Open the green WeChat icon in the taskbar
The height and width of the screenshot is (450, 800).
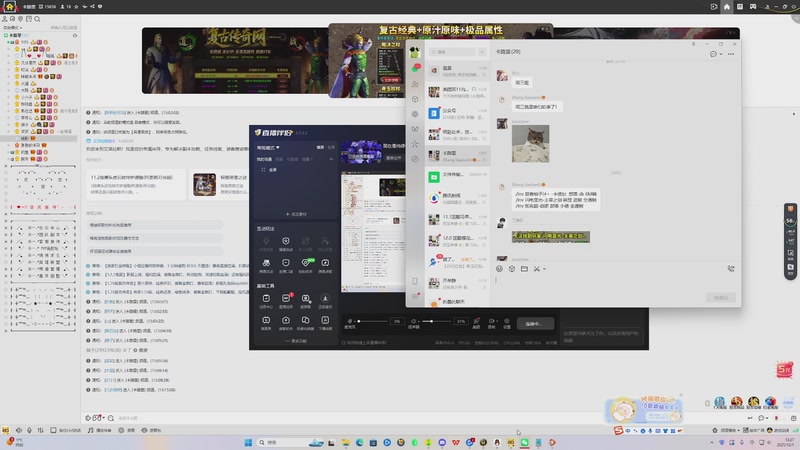coord(524,442)
